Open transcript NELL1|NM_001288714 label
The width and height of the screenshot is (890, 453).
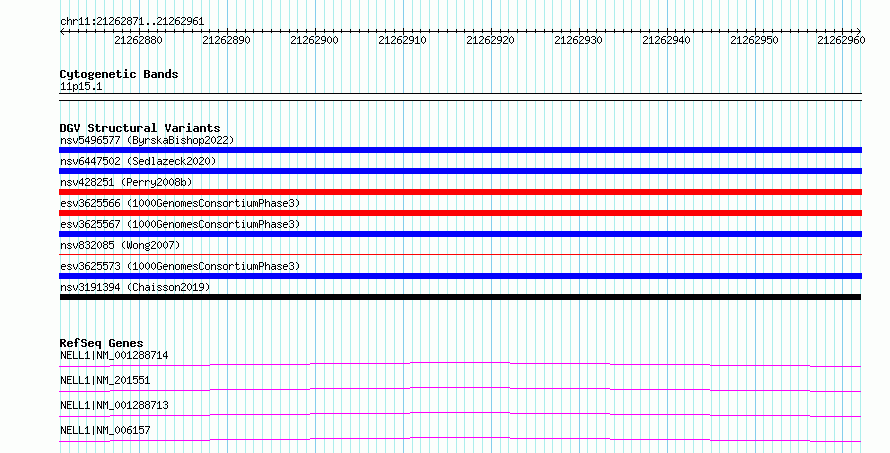(114, 355)
